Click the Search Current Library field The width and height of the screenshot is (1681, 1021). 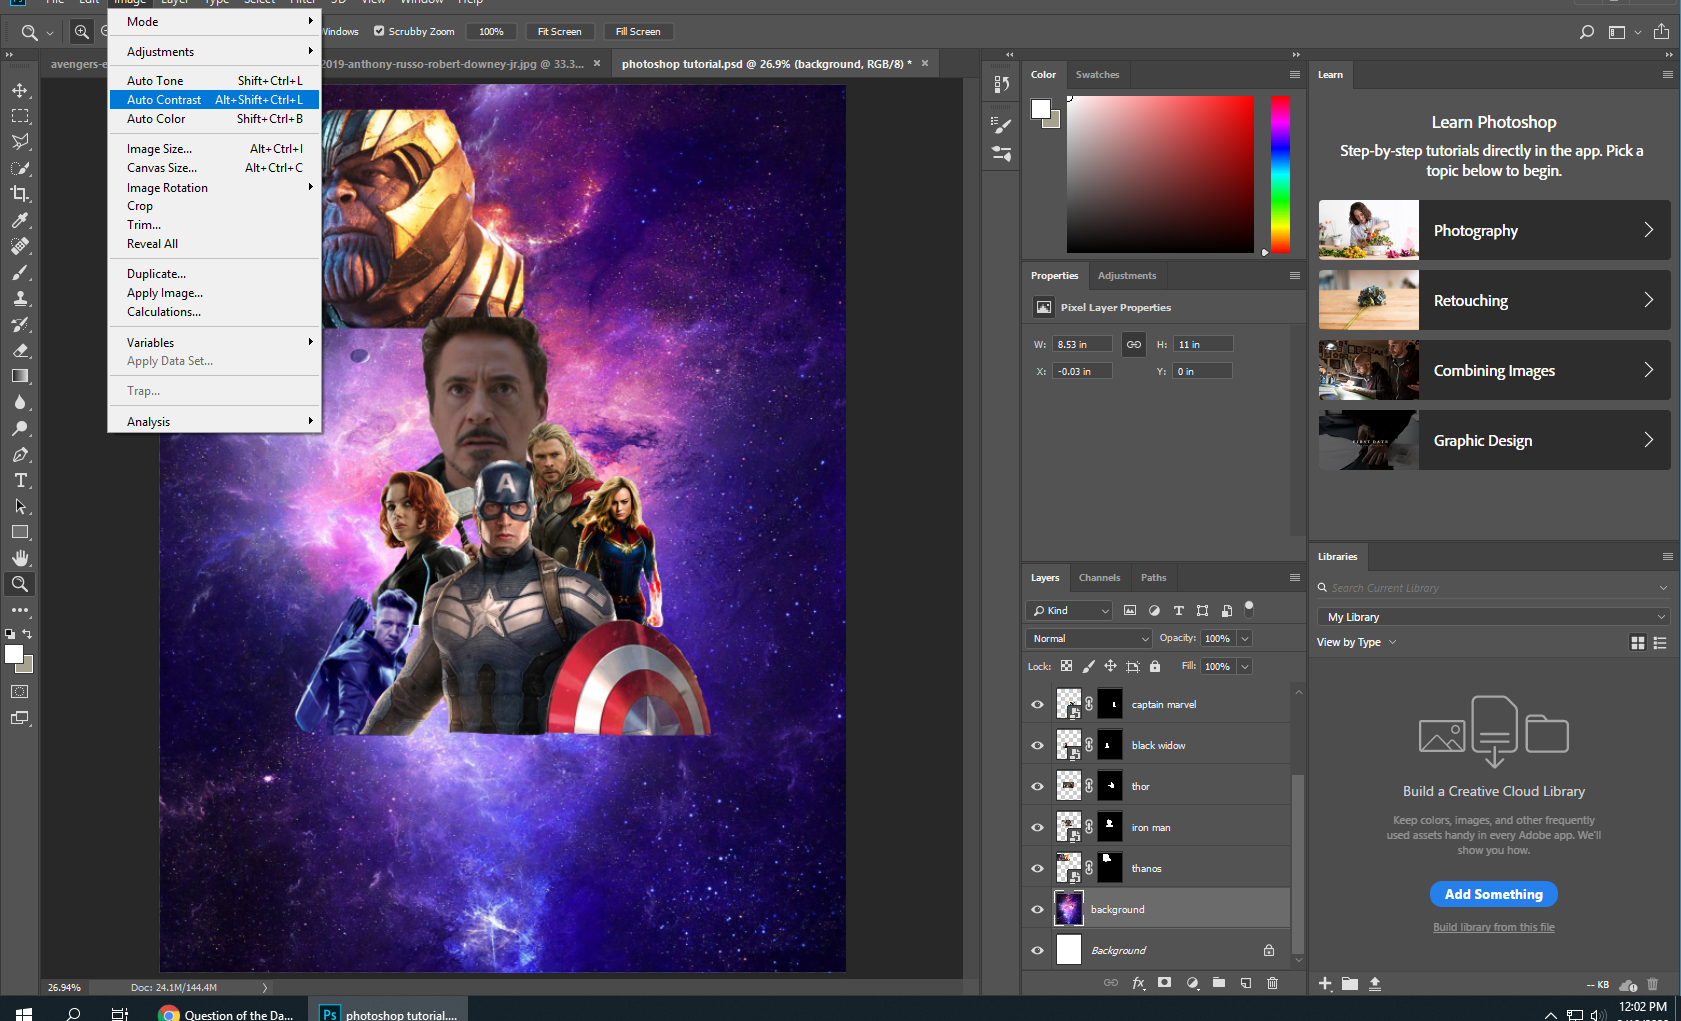click(1493, 588)
